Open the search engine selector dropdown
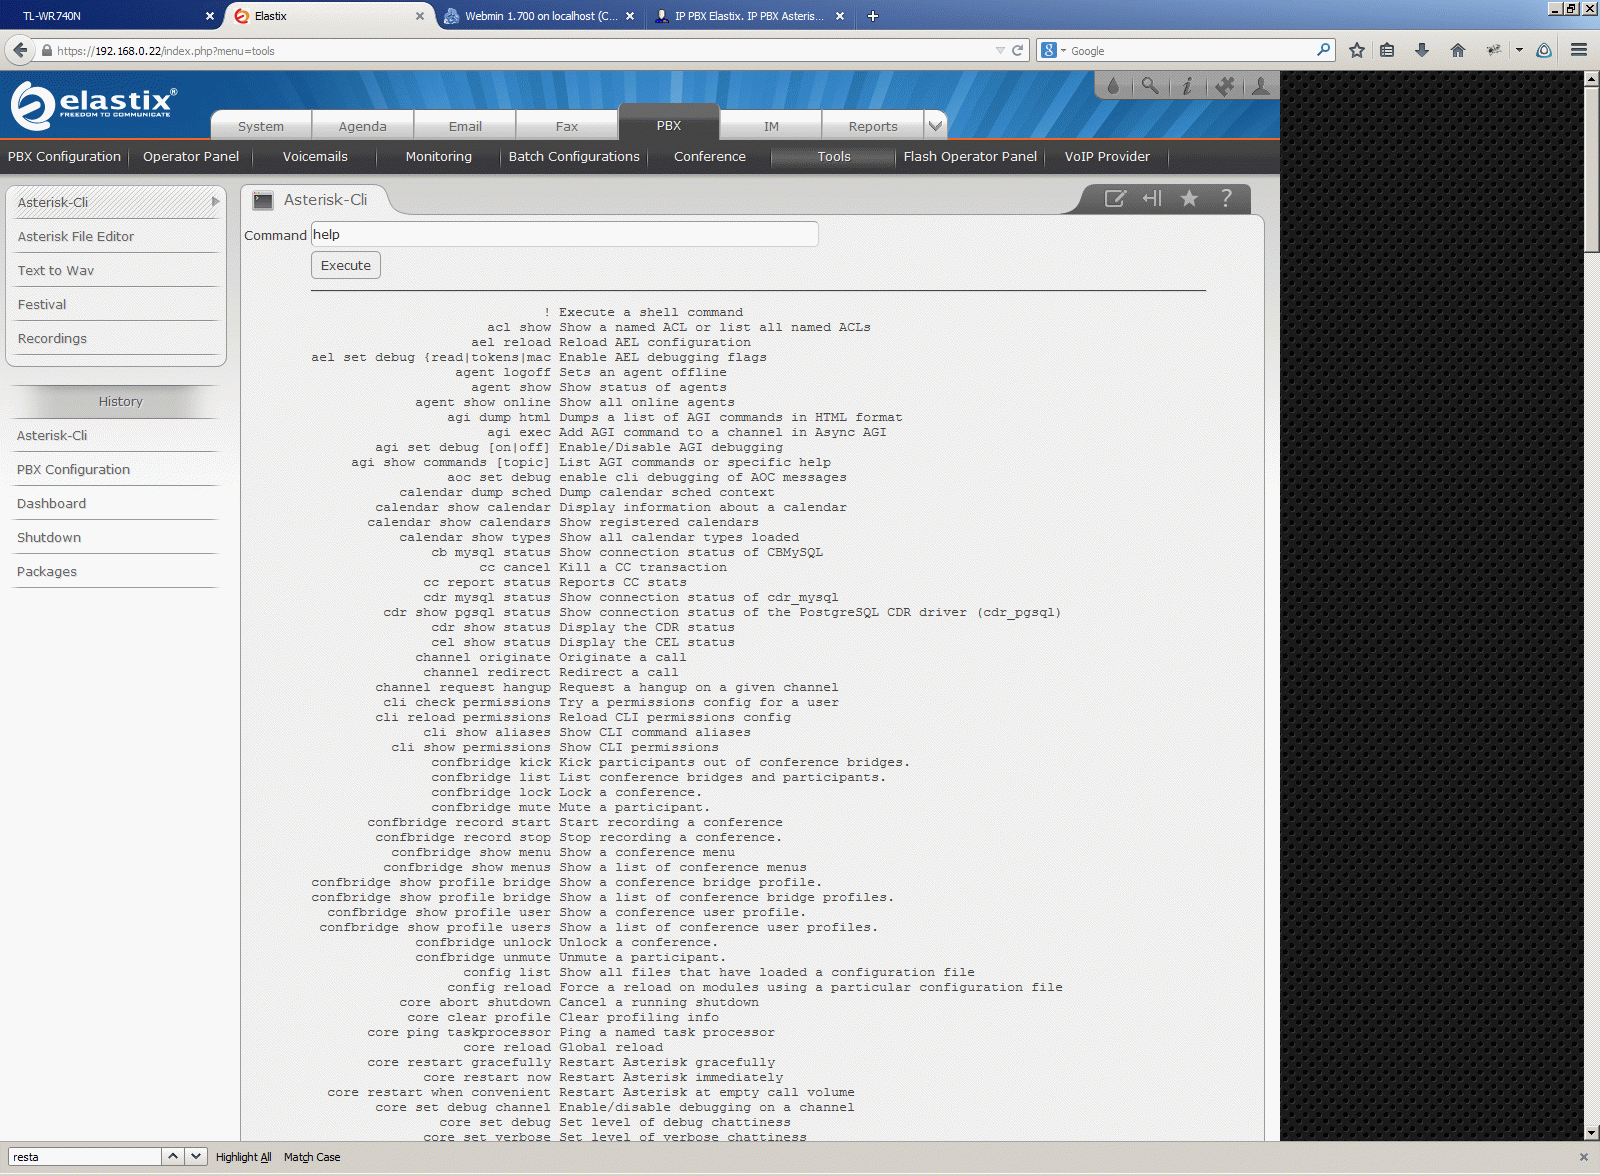The image size is (1600, 1176). (x=1053, y=50)
